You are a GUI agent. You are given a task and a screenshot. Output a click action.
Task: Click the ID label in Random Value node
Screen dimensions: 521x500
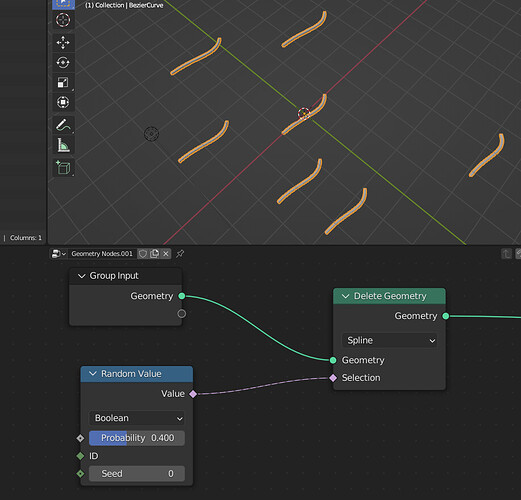click(x=94, y=456)
